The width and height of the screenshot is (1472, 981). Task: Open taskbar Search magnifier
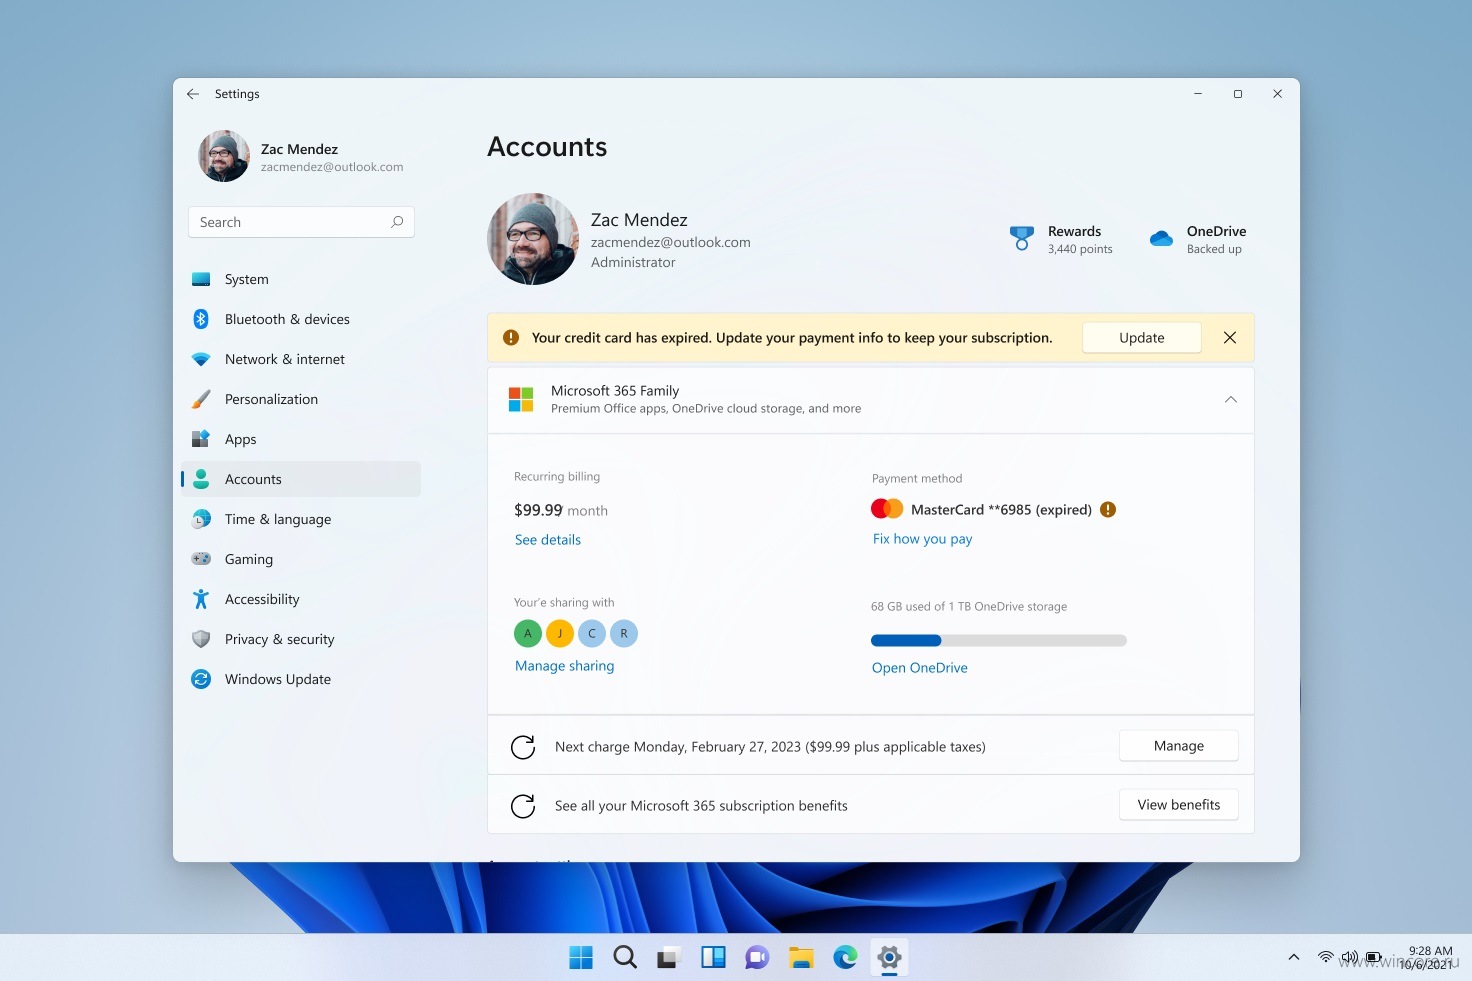625,958
